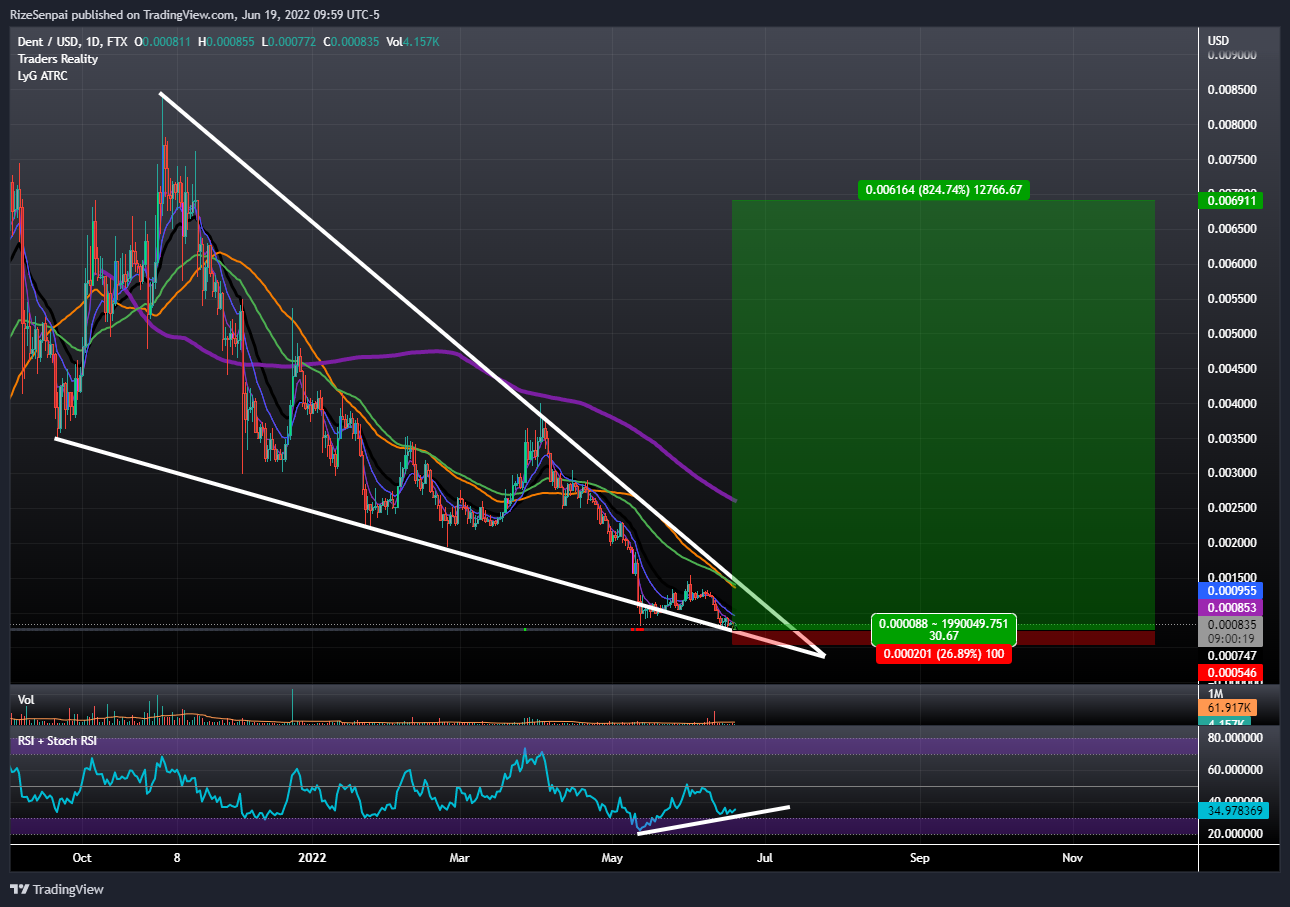Click the Vol pane label

coord(26,700)
